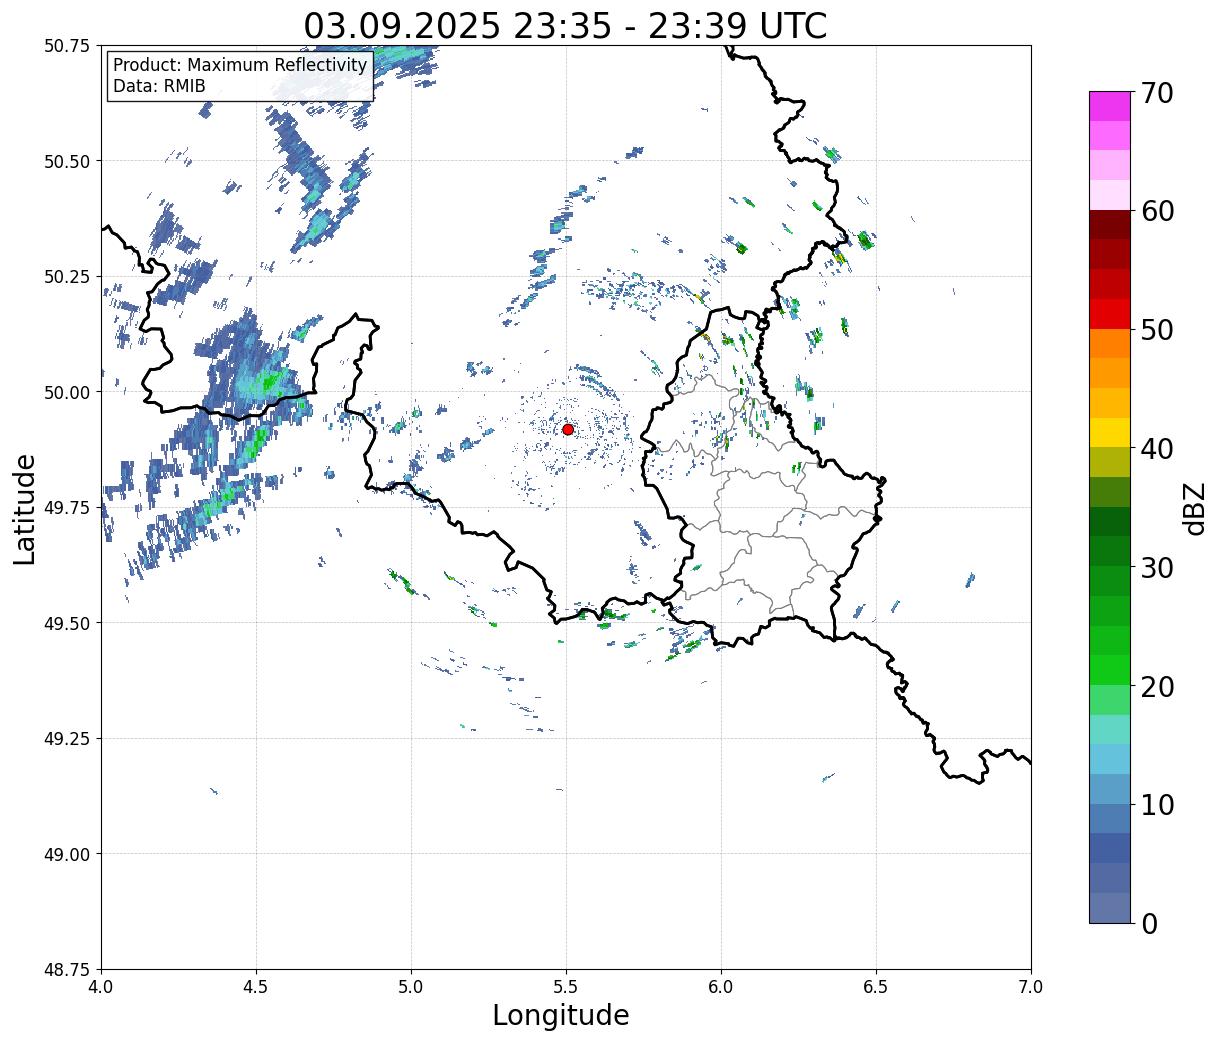This screenshot has width=1219, height=1040.
Task: Click the latitude tick label 49.50
Action: [67, 623]
